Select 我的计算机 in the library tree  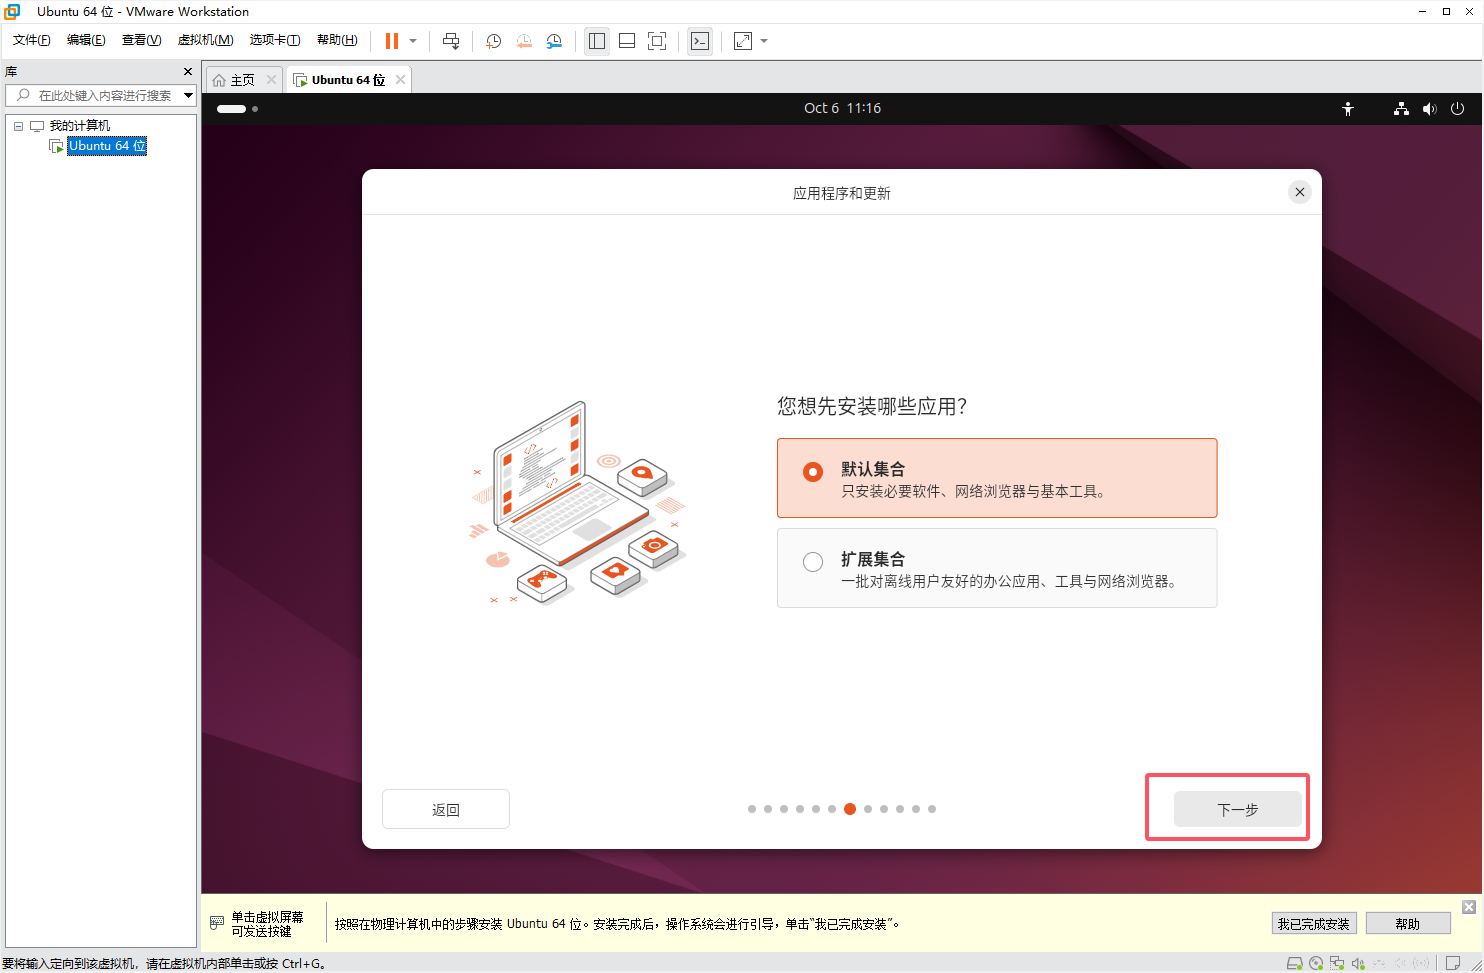[x=80, y=126]
